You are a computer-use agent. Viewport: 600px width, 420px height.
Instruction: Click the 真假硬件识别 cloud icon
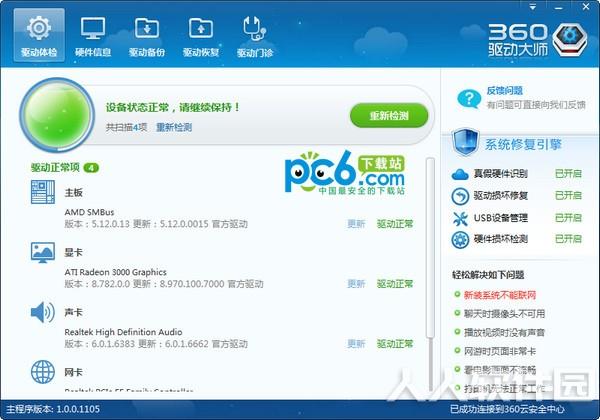click(460, 174)
